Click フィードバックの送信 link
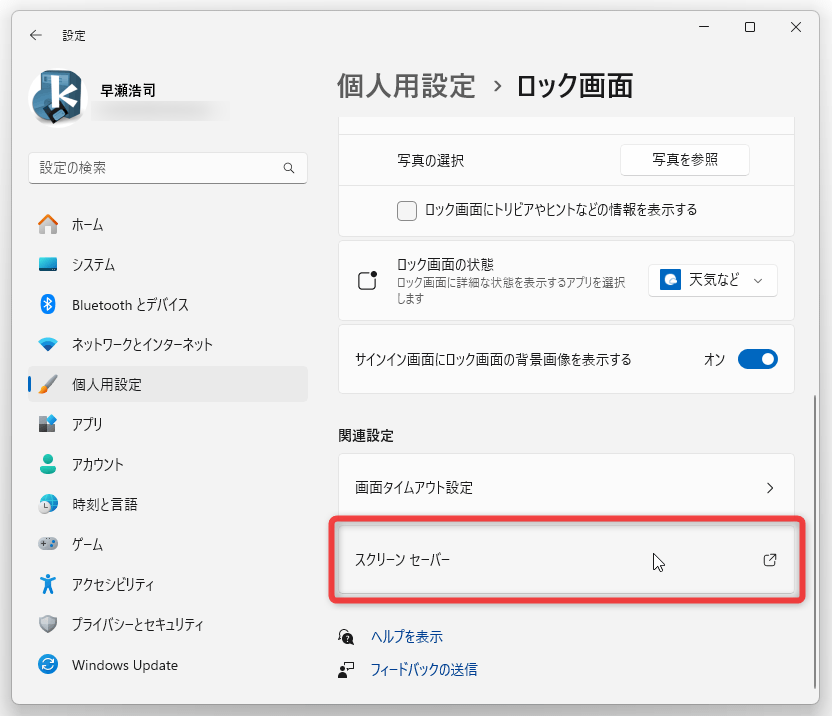Image resolution: width=832 pixels, height=716 pixels. pyautogui.click(x=423, y=670)
